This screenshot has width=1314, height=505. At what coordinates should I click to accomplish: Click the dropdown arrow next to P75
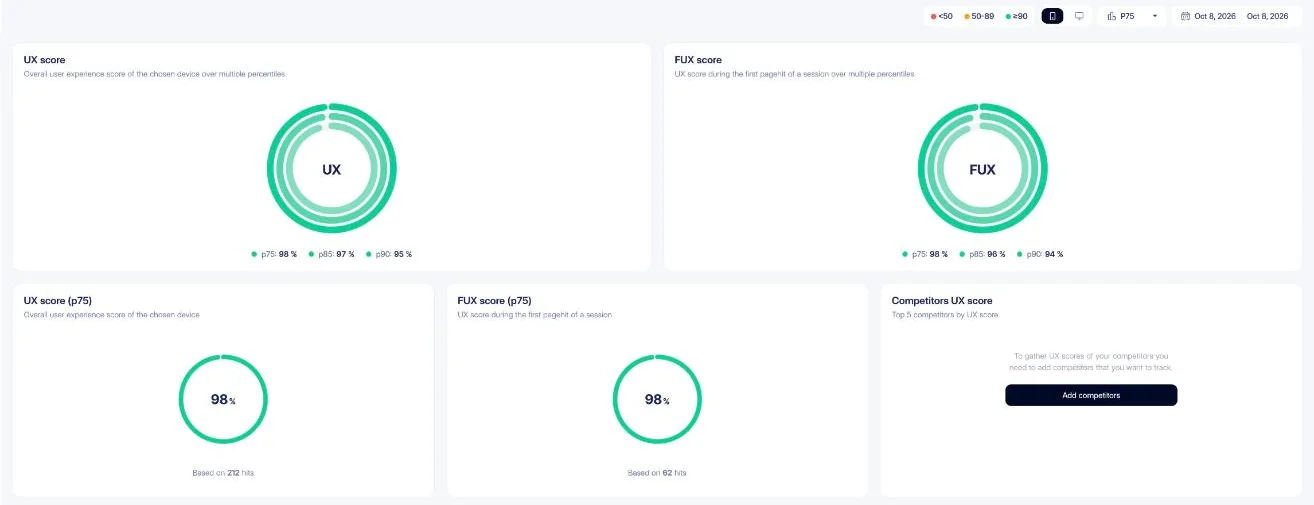[1154, 16]
